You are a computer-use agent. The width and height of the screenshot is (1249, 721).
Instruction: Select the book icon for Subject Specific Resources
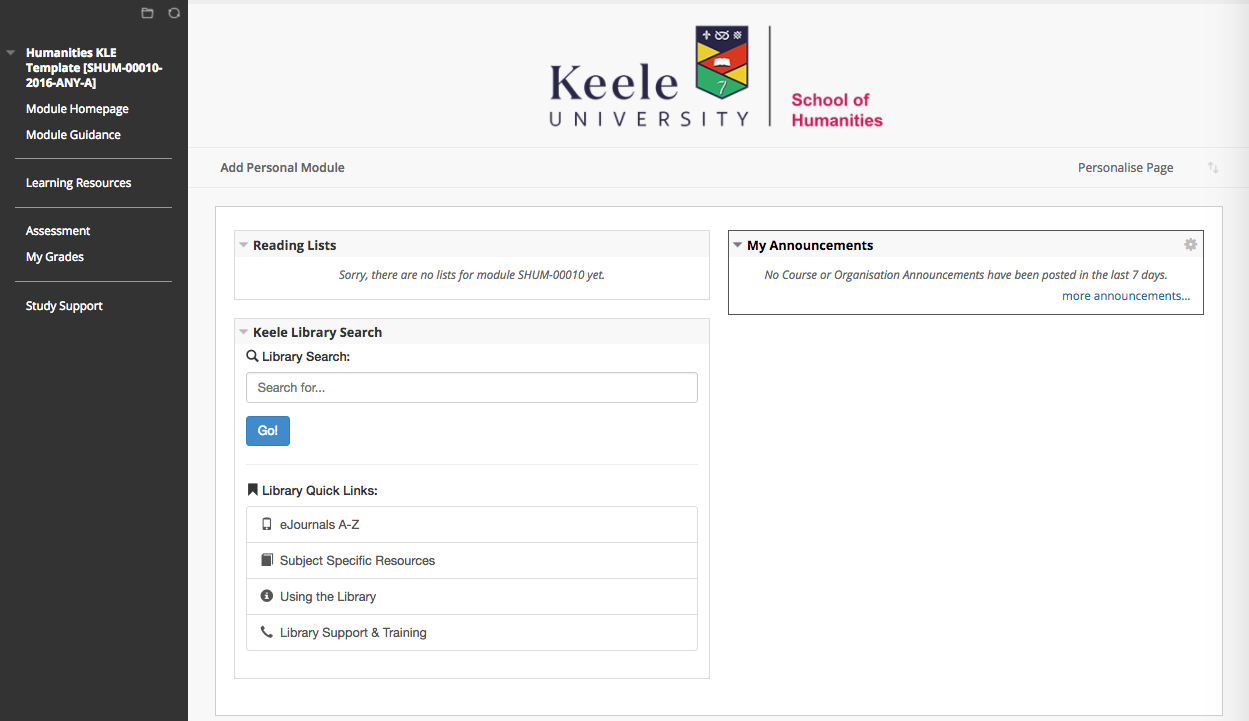[266, 560]
